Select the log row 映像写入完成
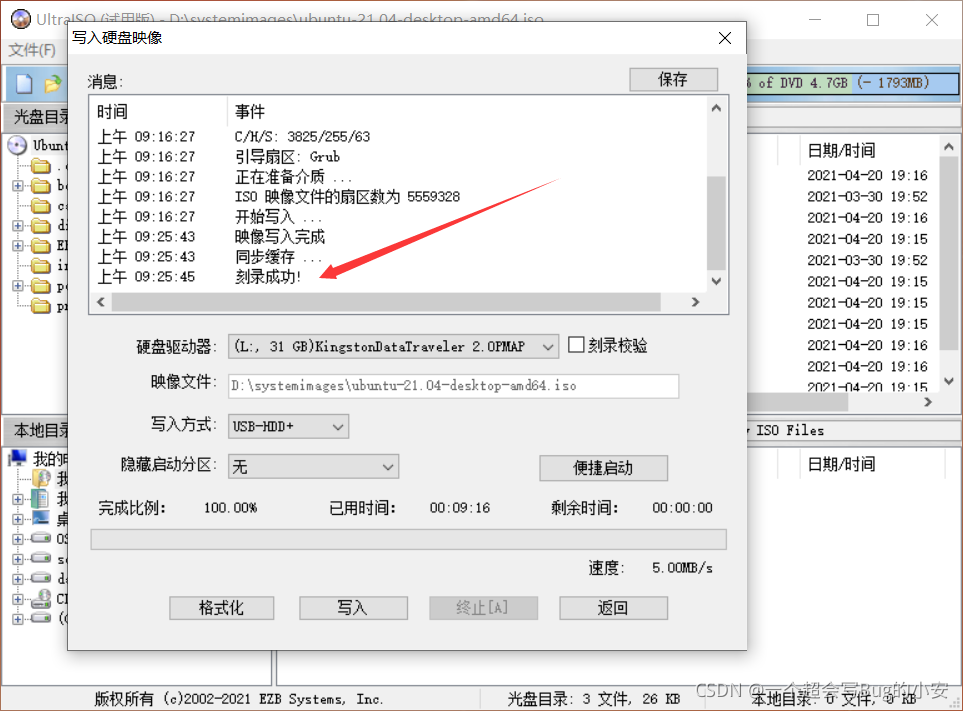The width and height of the screenshot is (963, 711). click(x=399, y=237)
